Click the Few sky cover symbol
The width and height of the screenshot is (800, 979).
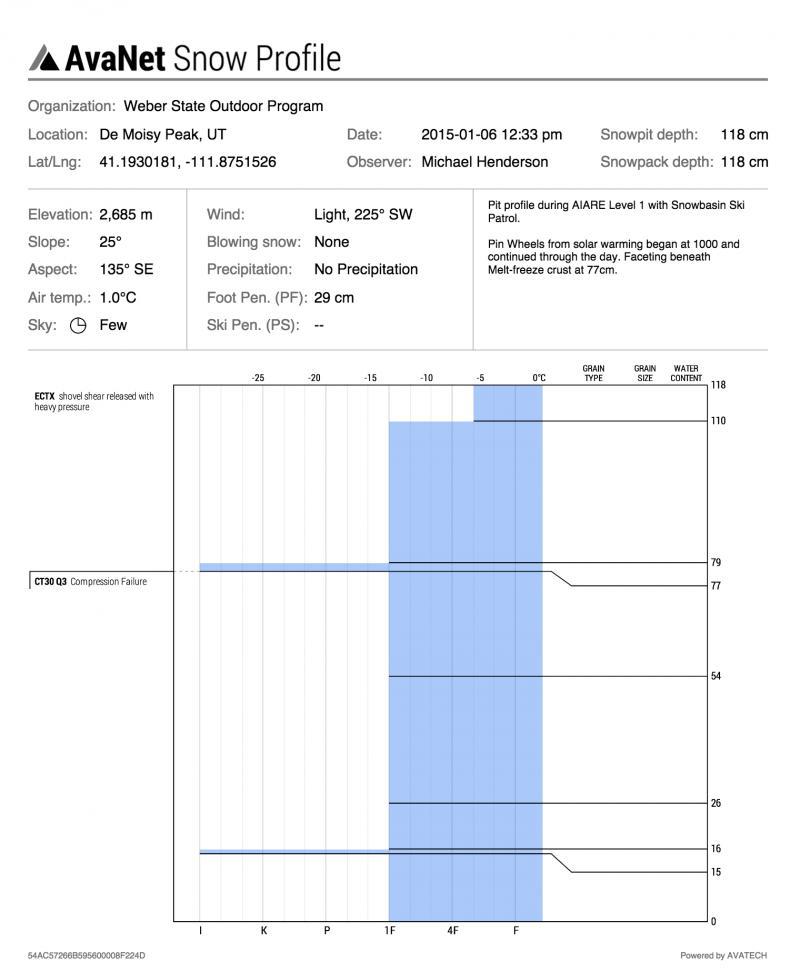click(78, 325)
